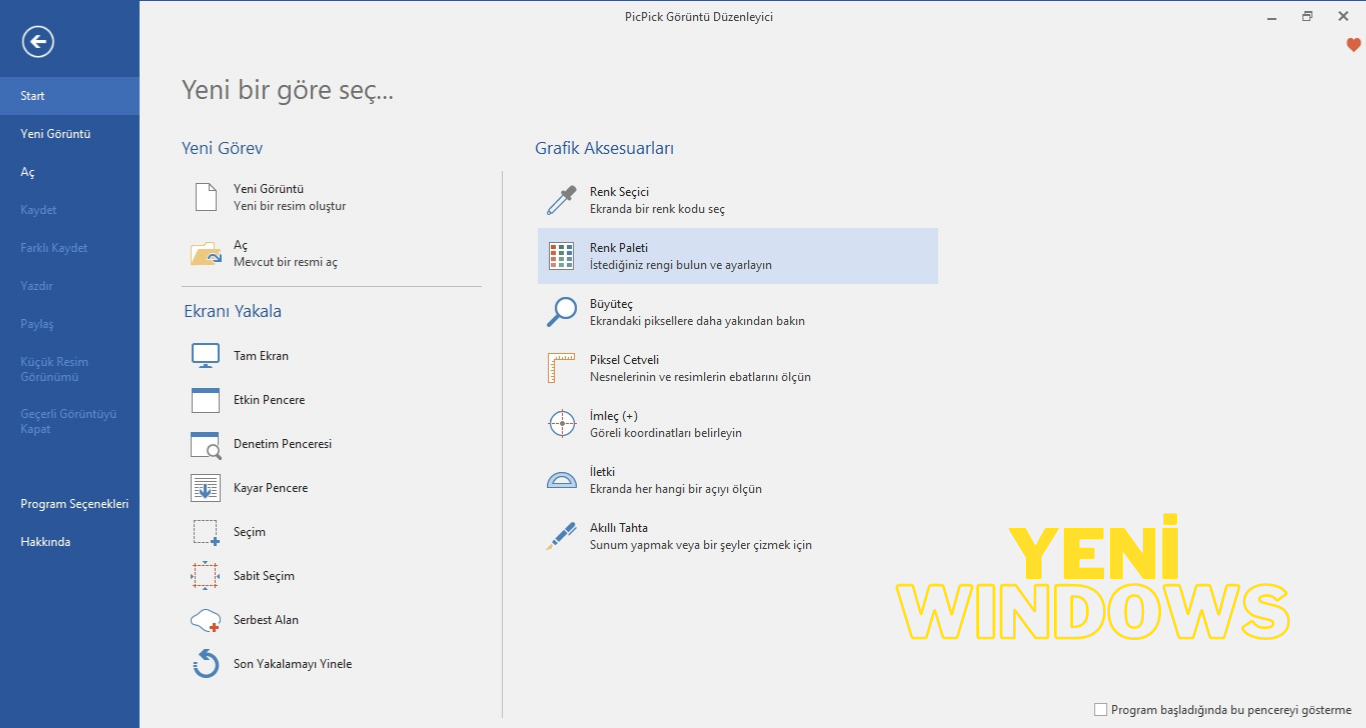Screen dimensions: 1366x728
Task: Click the heart icon at top right
Action: (x=1354, y=45)
